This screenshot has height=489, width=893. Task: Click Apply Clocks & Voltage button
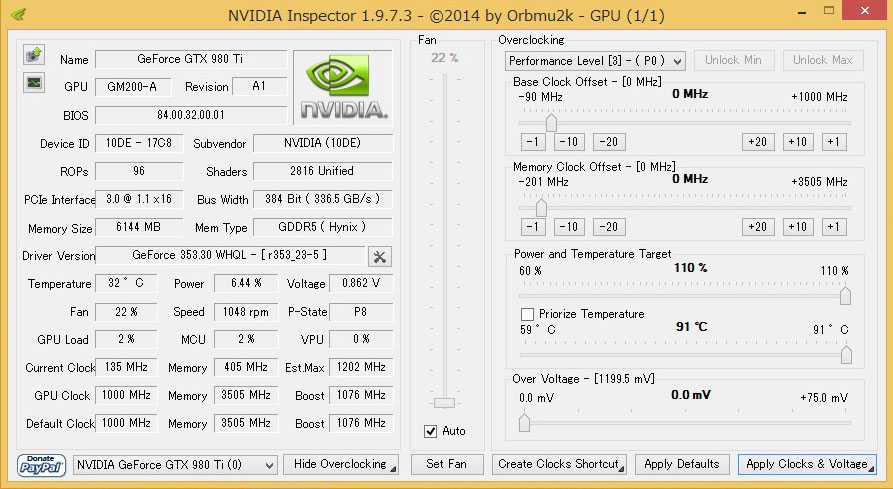click(807, 465)
